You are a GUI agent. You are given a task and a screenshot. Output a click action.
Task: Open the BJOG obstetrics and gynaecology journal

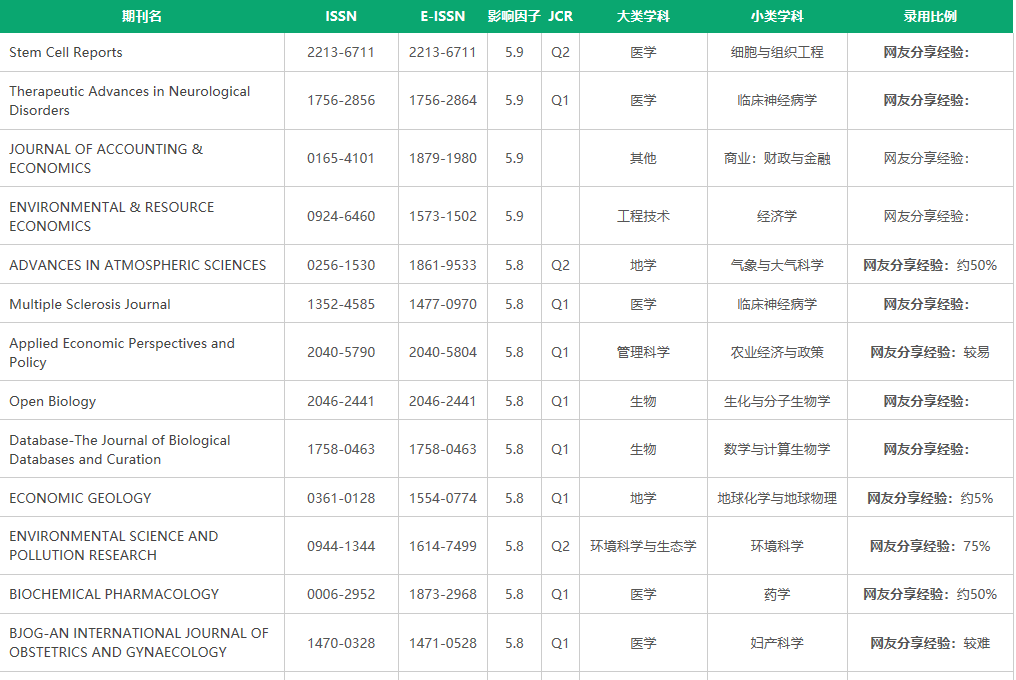click(139, 642)
